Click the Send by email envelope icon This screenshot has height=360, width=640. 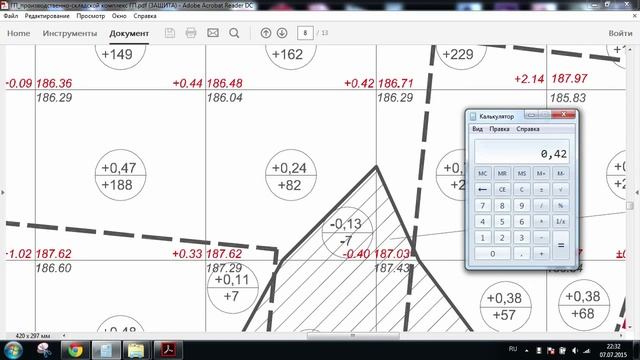click(213, 33)
